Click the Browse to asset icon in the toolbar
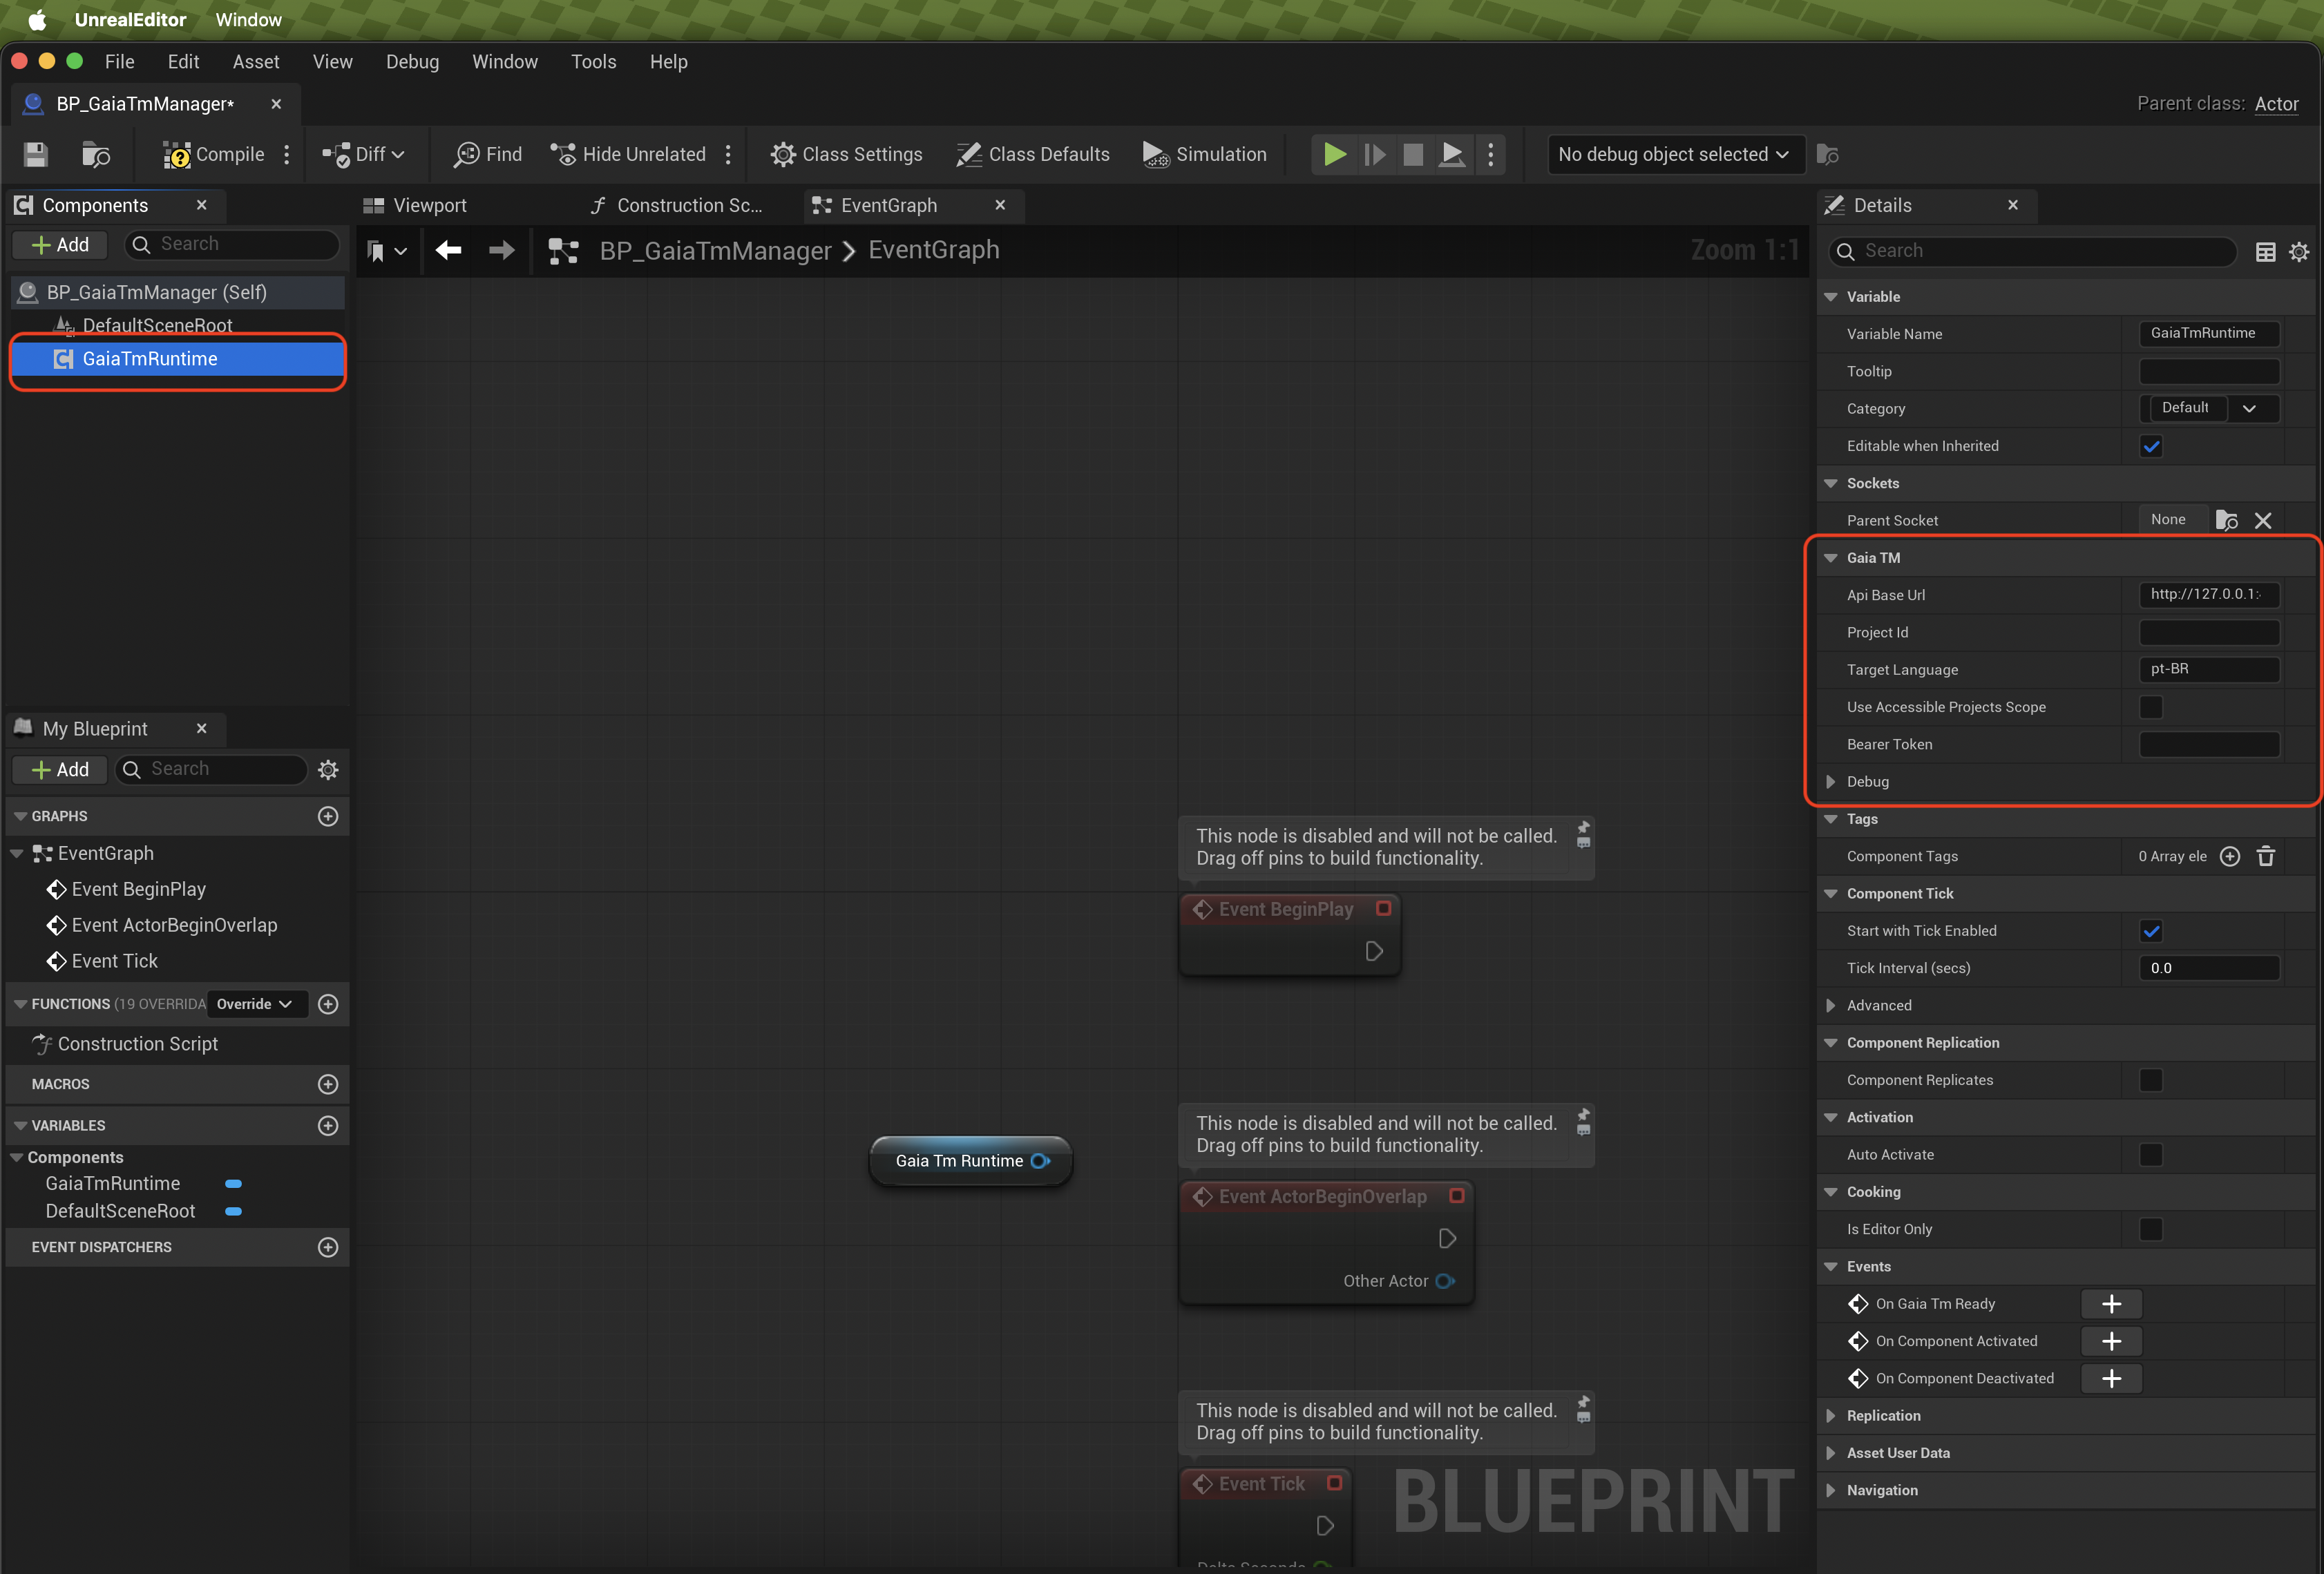Viewport: 2324px width, 1574px height. (x=96, y=154)
